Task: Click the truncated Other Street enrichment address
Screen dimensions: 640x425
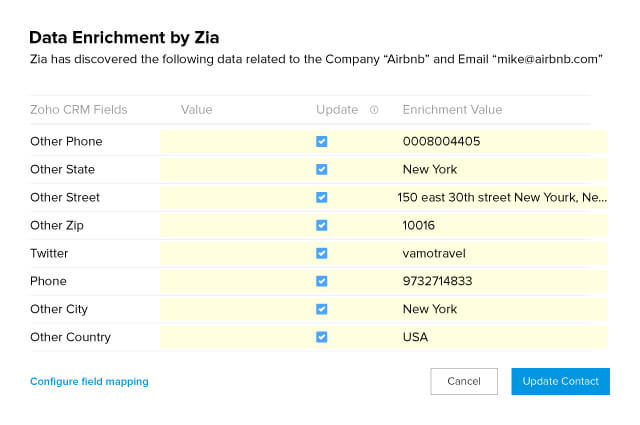Action: (x=501, y=198)
